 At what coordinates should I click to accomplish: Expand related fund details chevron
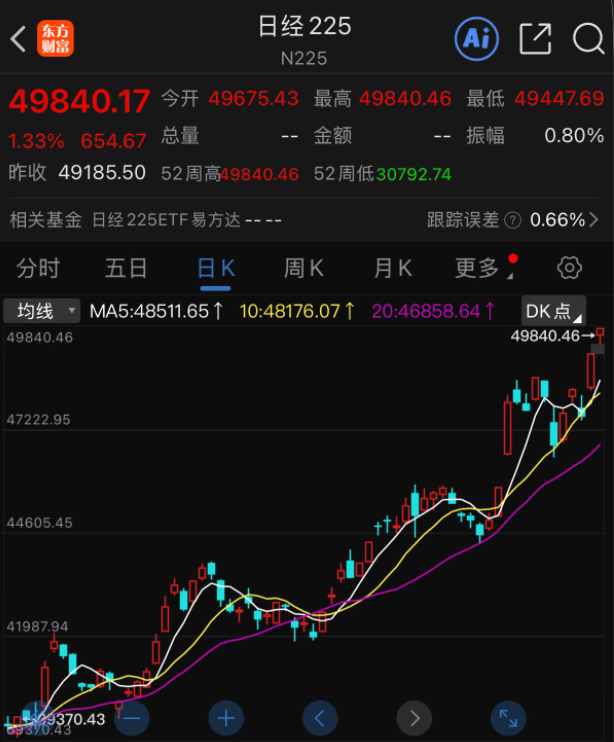pos(595,220)
